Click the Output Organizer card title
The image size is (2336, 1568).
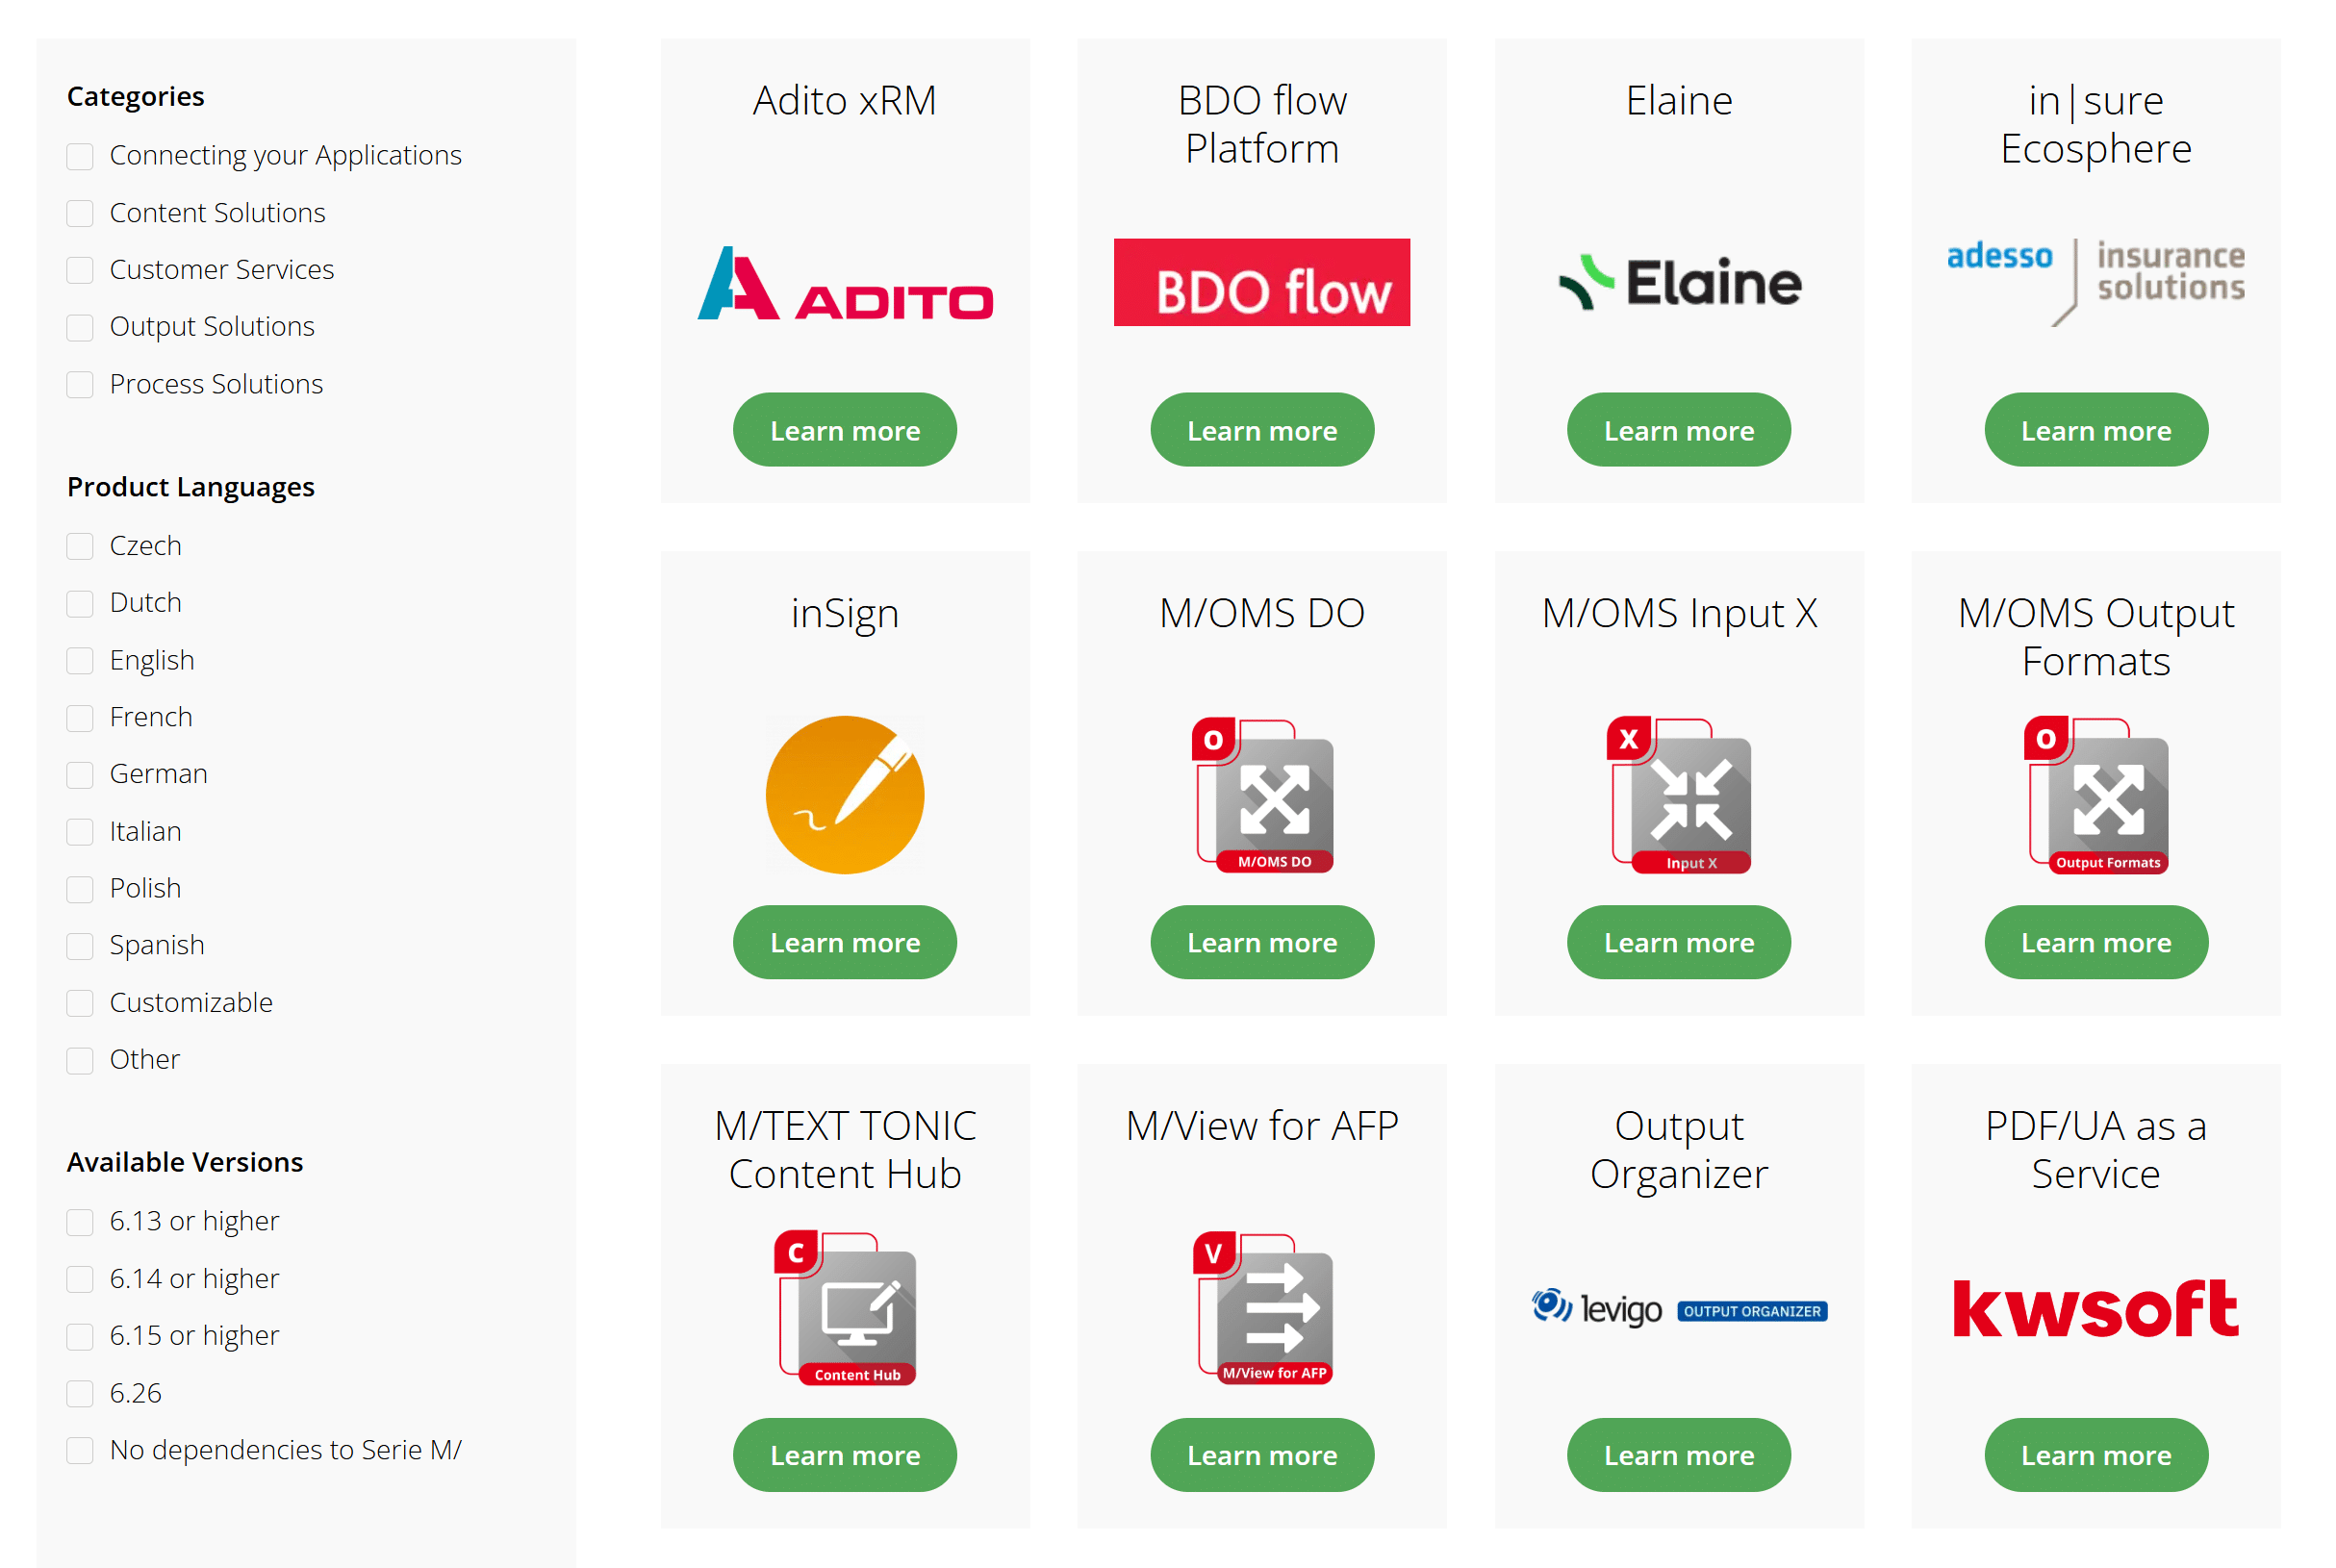(1679, 1150)
